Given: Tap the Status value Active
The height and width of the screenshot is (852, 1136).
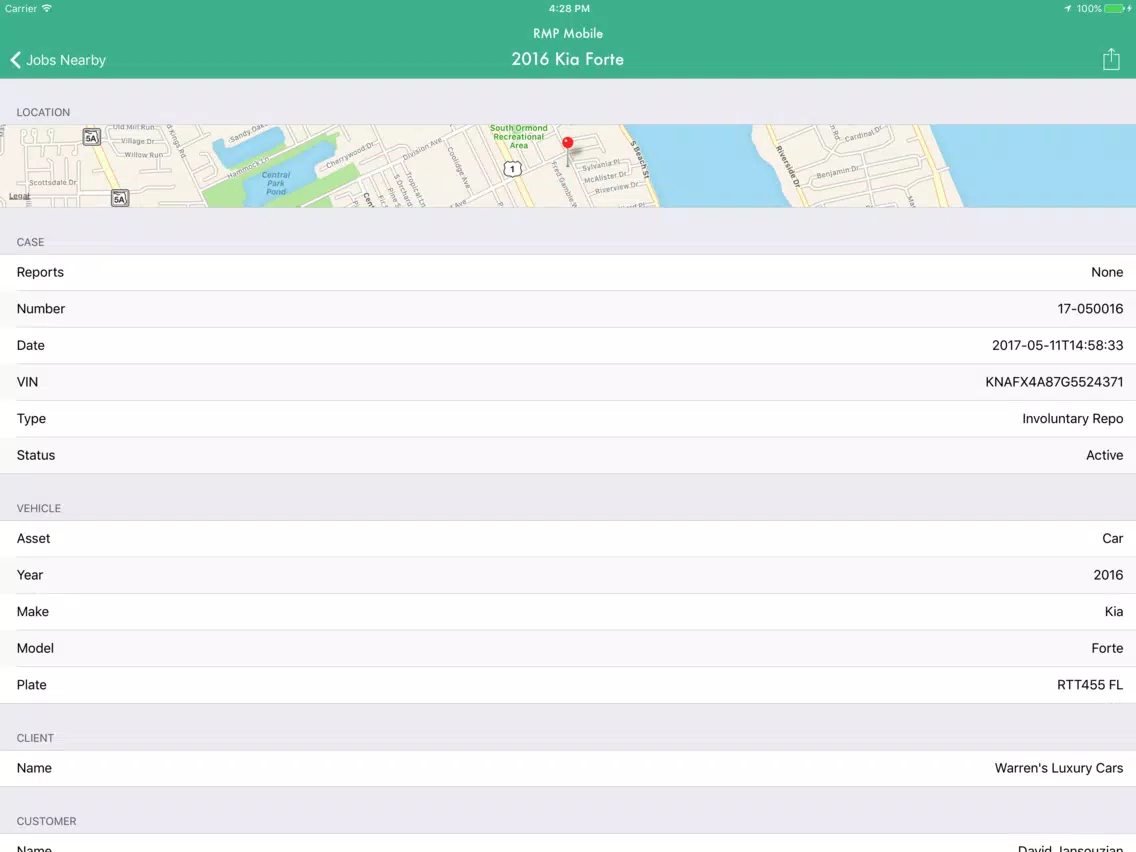Looking at the screenshot, I should [x=1104, y=455].
